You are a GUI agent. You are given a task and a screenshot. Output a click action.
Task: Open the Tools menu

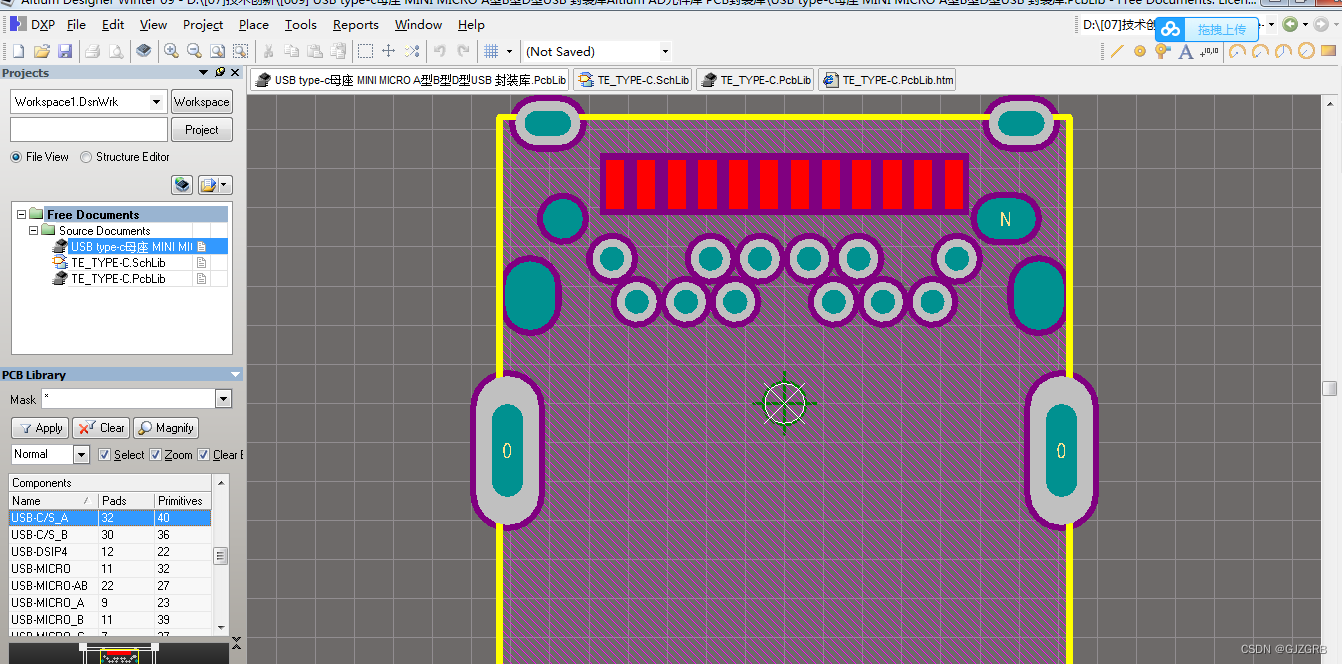(301, 25)
